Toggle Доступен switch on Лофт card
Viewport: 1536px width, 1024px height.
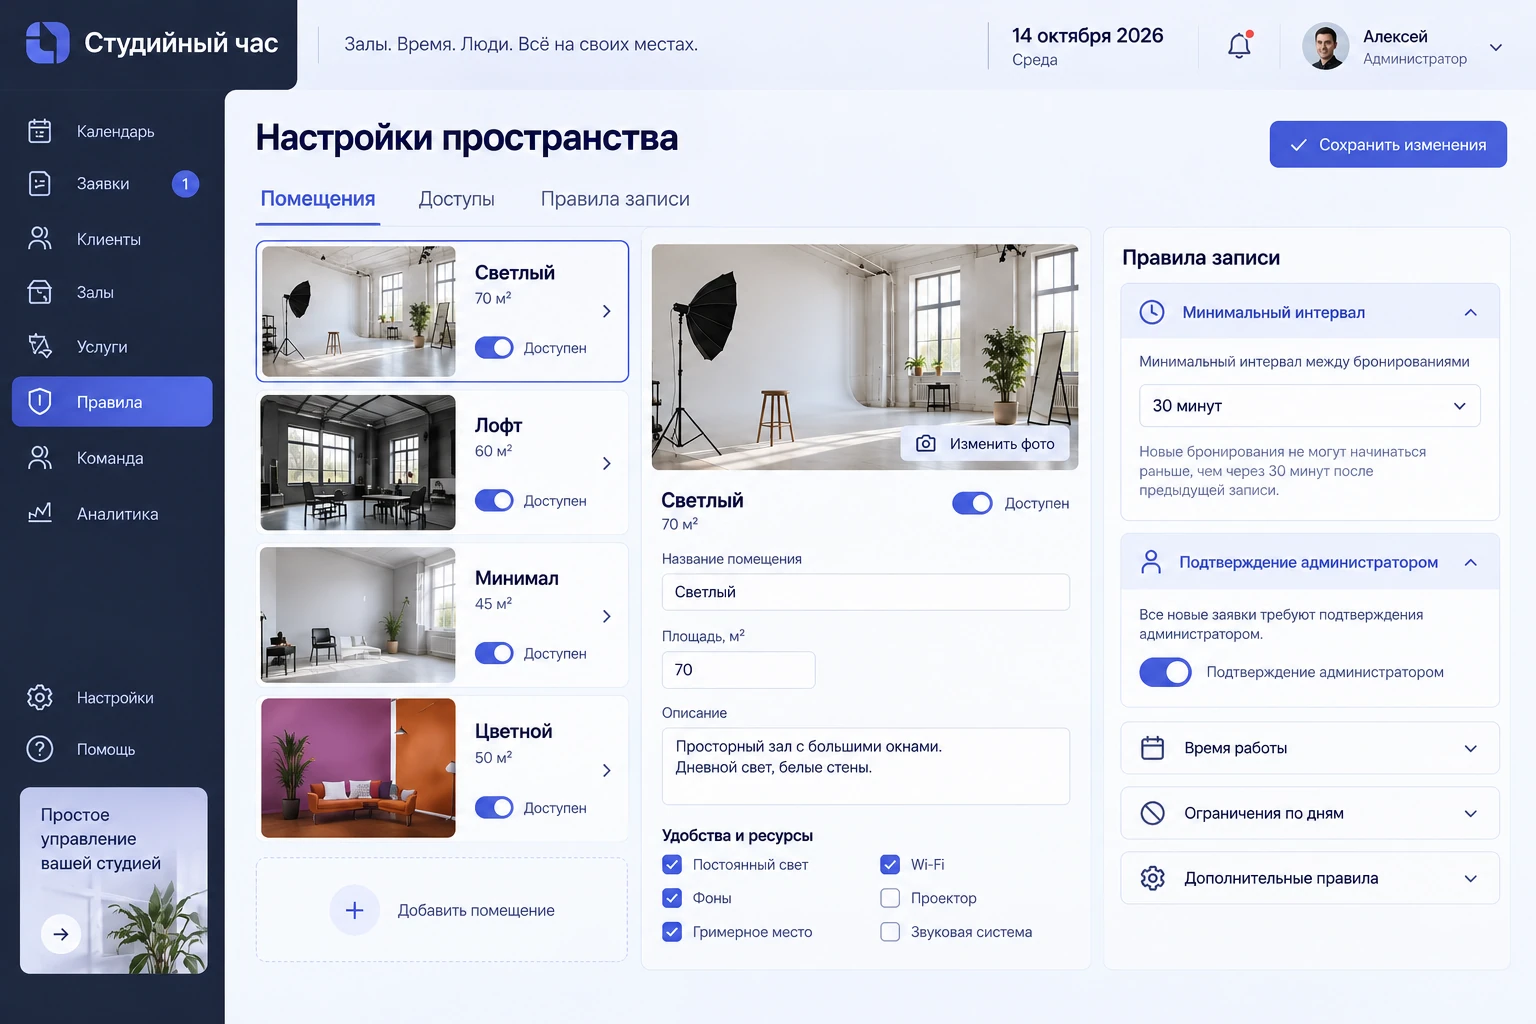494,500
